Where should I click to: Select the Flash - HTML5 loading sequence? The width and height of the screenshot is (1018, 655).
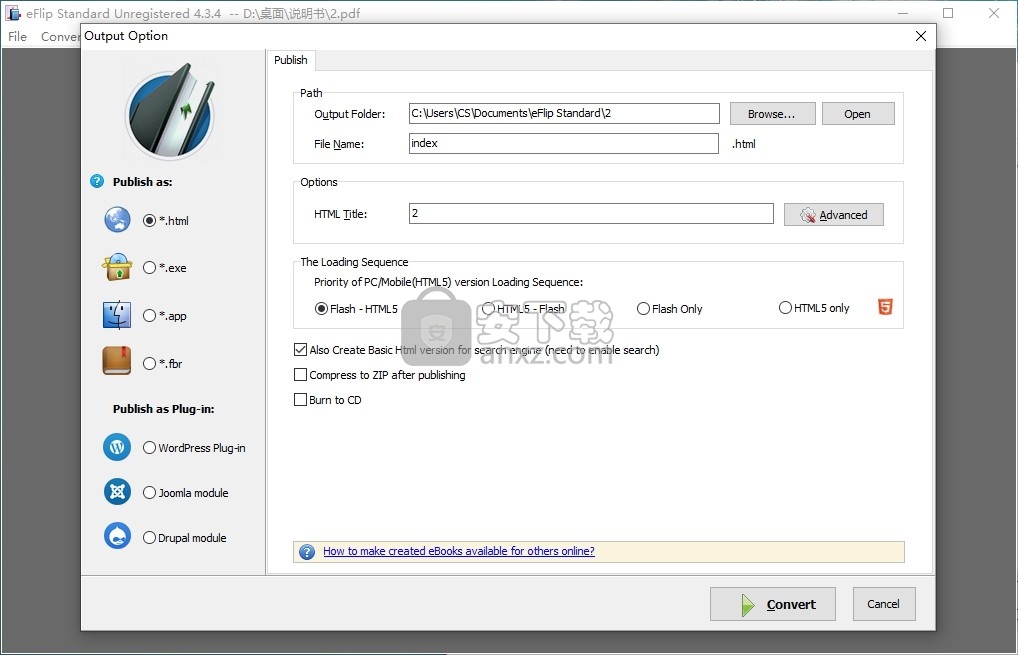356,309
